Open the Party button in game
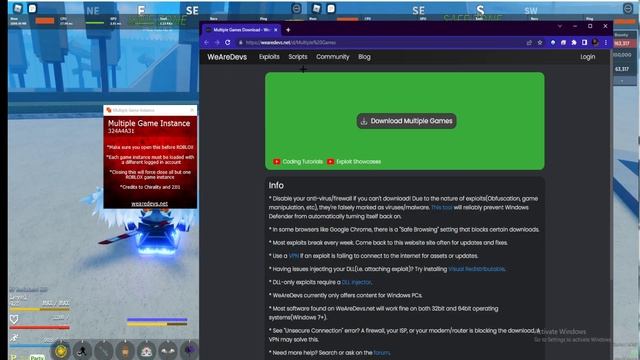The image size is (640, 360). point(37,357)
